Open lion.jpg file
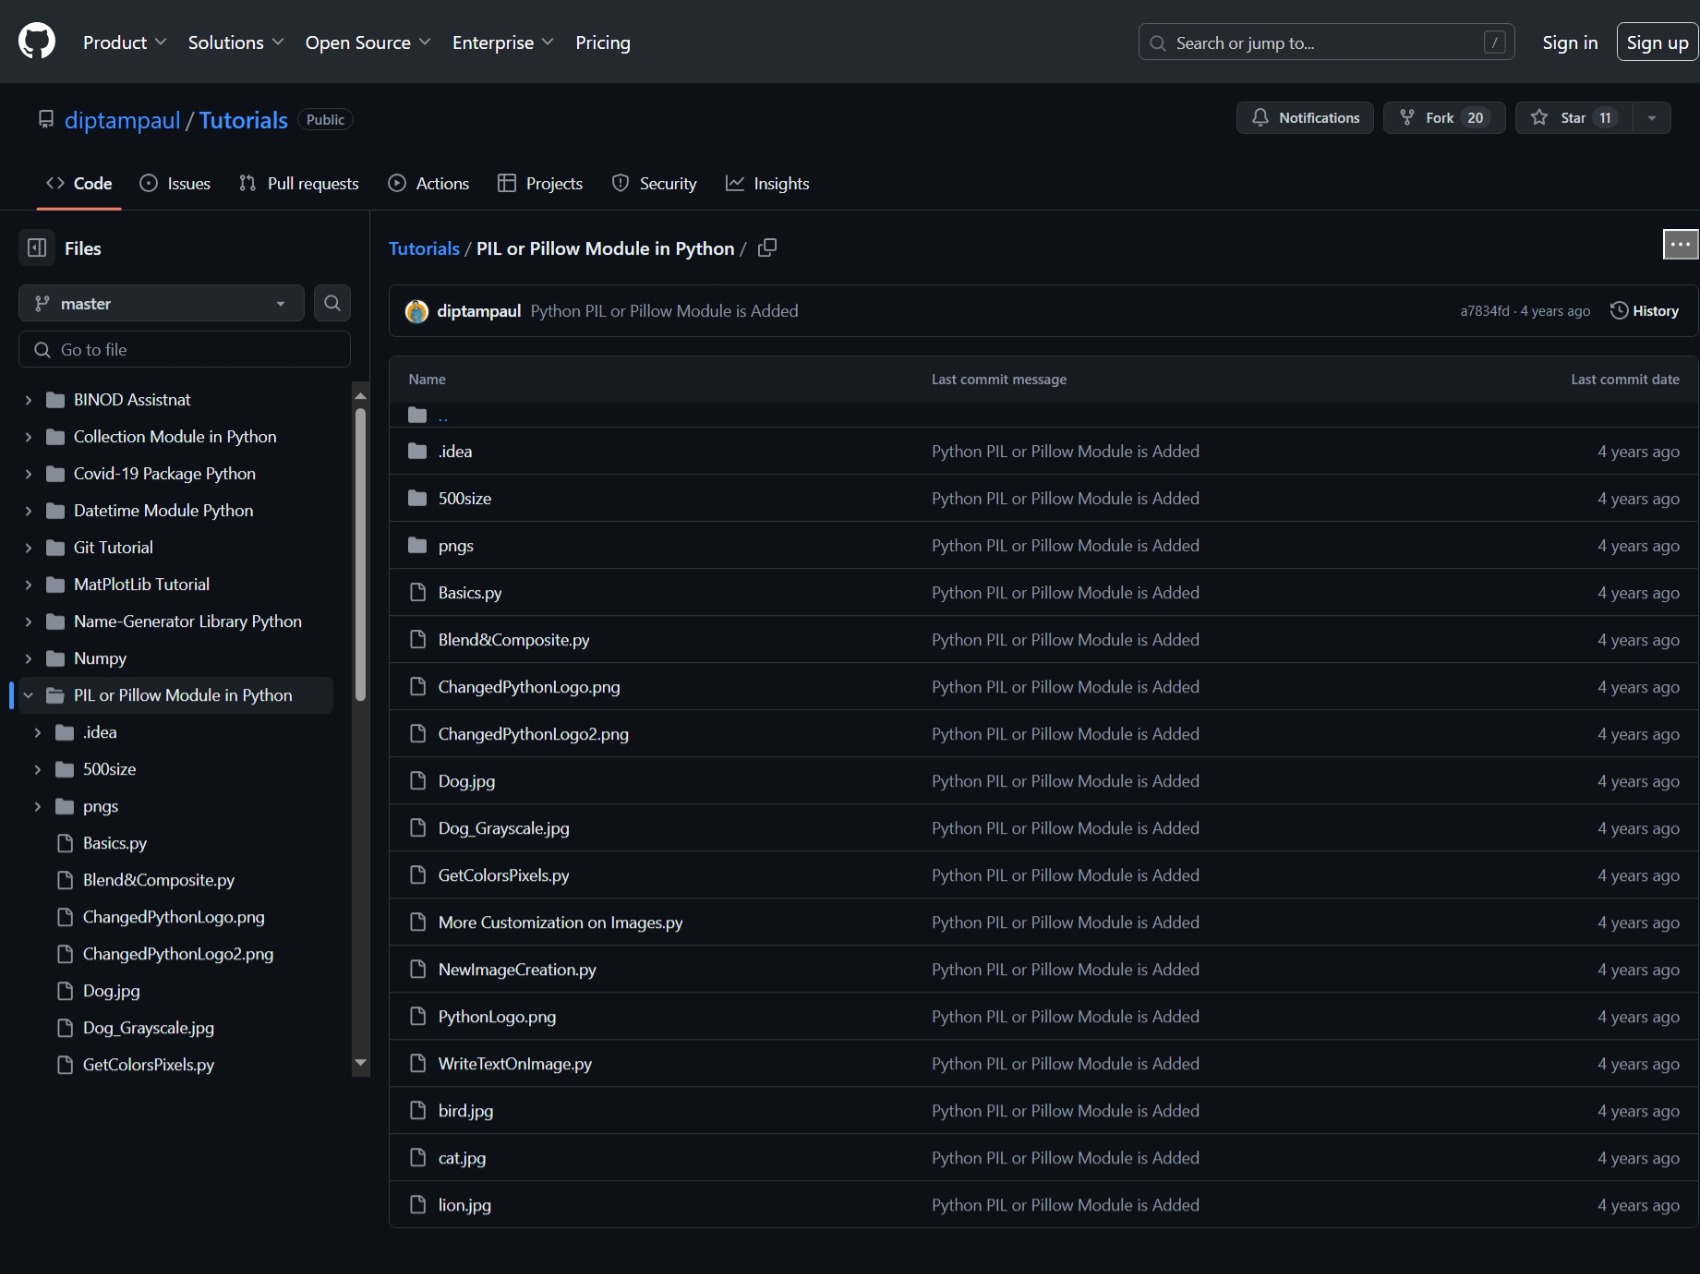The height and width of the screenshot is (1274, 1700). (x=464, y=1205)
